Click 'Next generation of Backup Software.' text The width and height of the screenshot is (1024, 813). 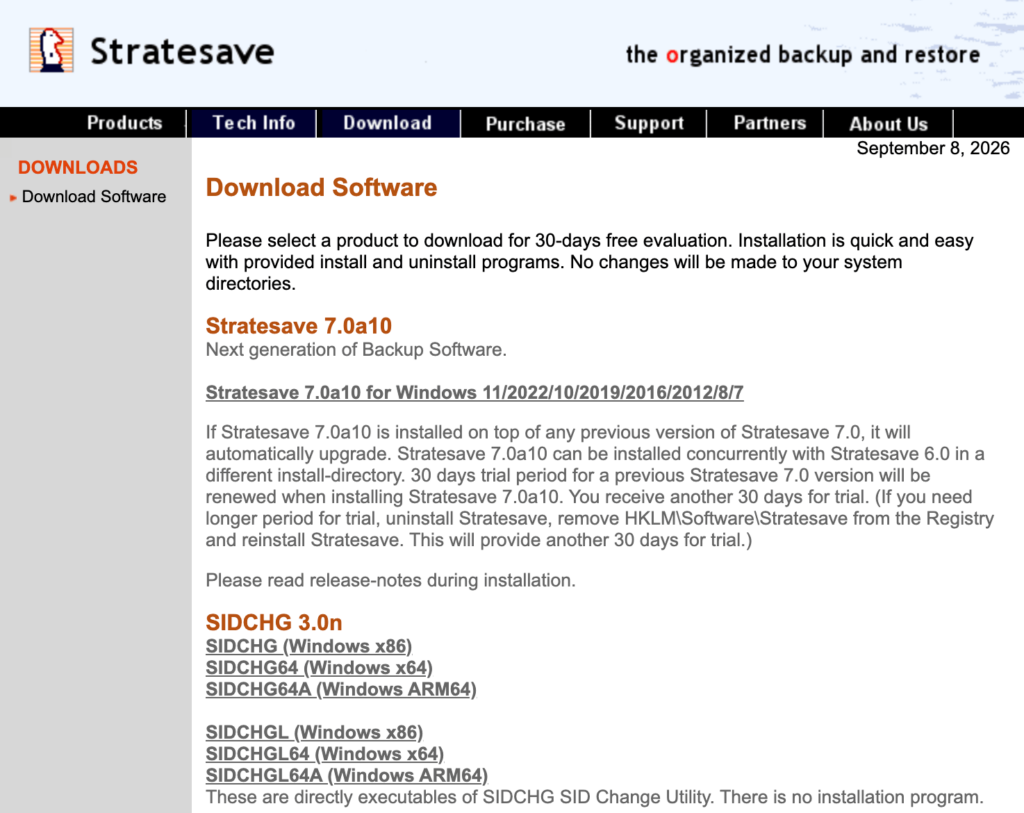[x=356, y=350]
